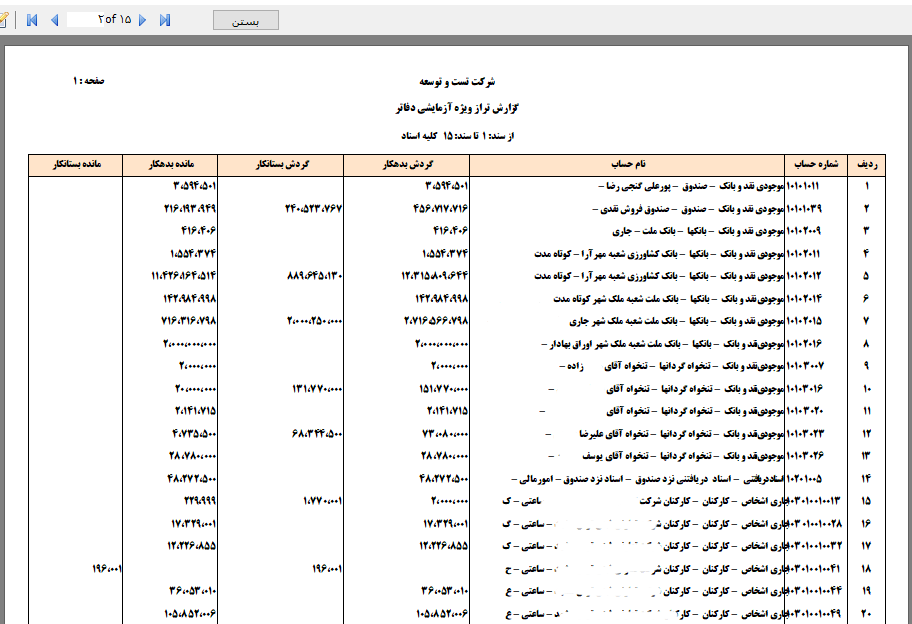Click account name ending in ملک شهر جاری

(x=677, y=321)
